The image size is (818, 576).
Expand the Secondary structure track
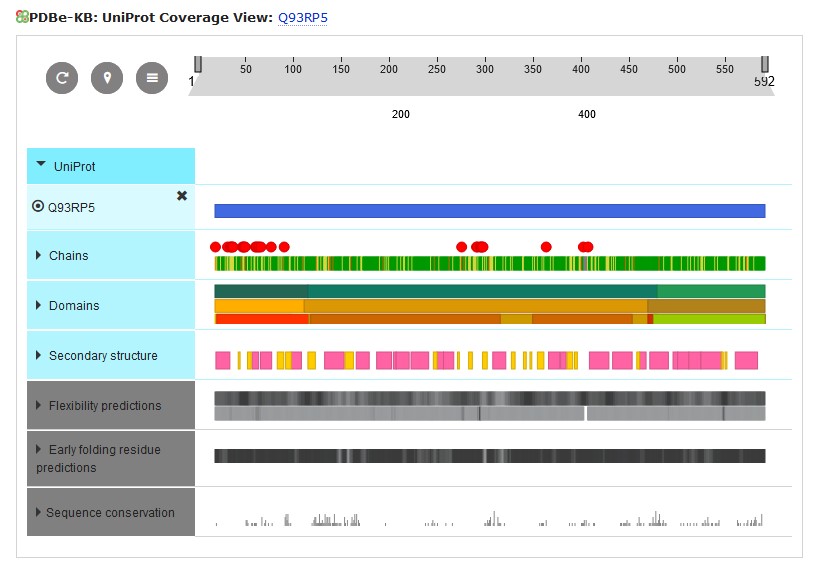(x=39, y=356)
